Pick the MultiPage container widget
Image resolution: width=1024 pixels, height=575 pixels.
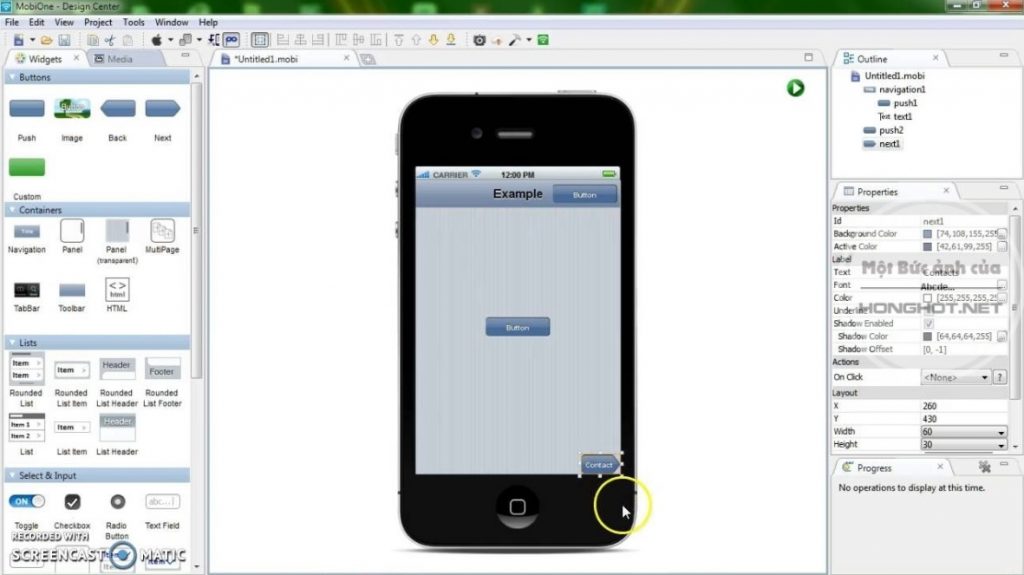coord(163,231)
